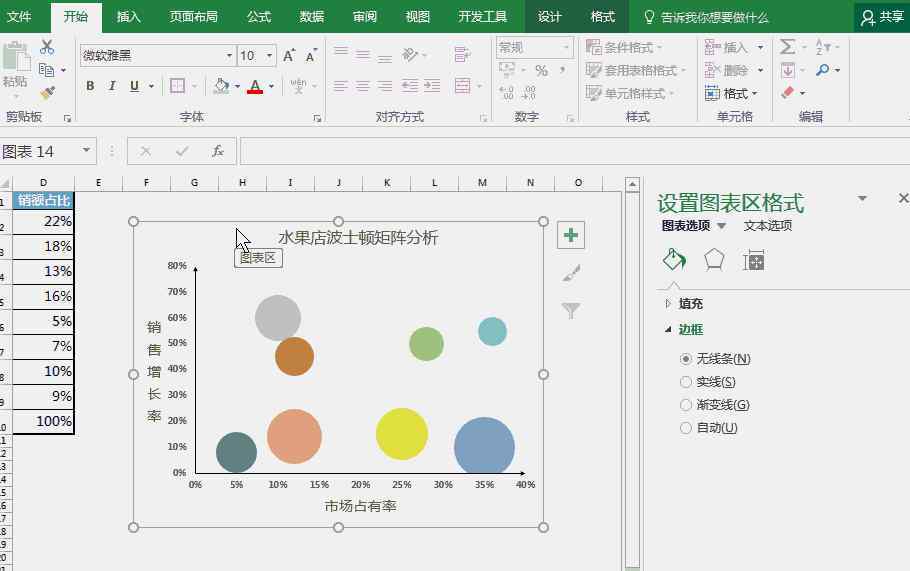910x571 pixels.
Task: Click the gray bubble in chart
Action: 278,317
